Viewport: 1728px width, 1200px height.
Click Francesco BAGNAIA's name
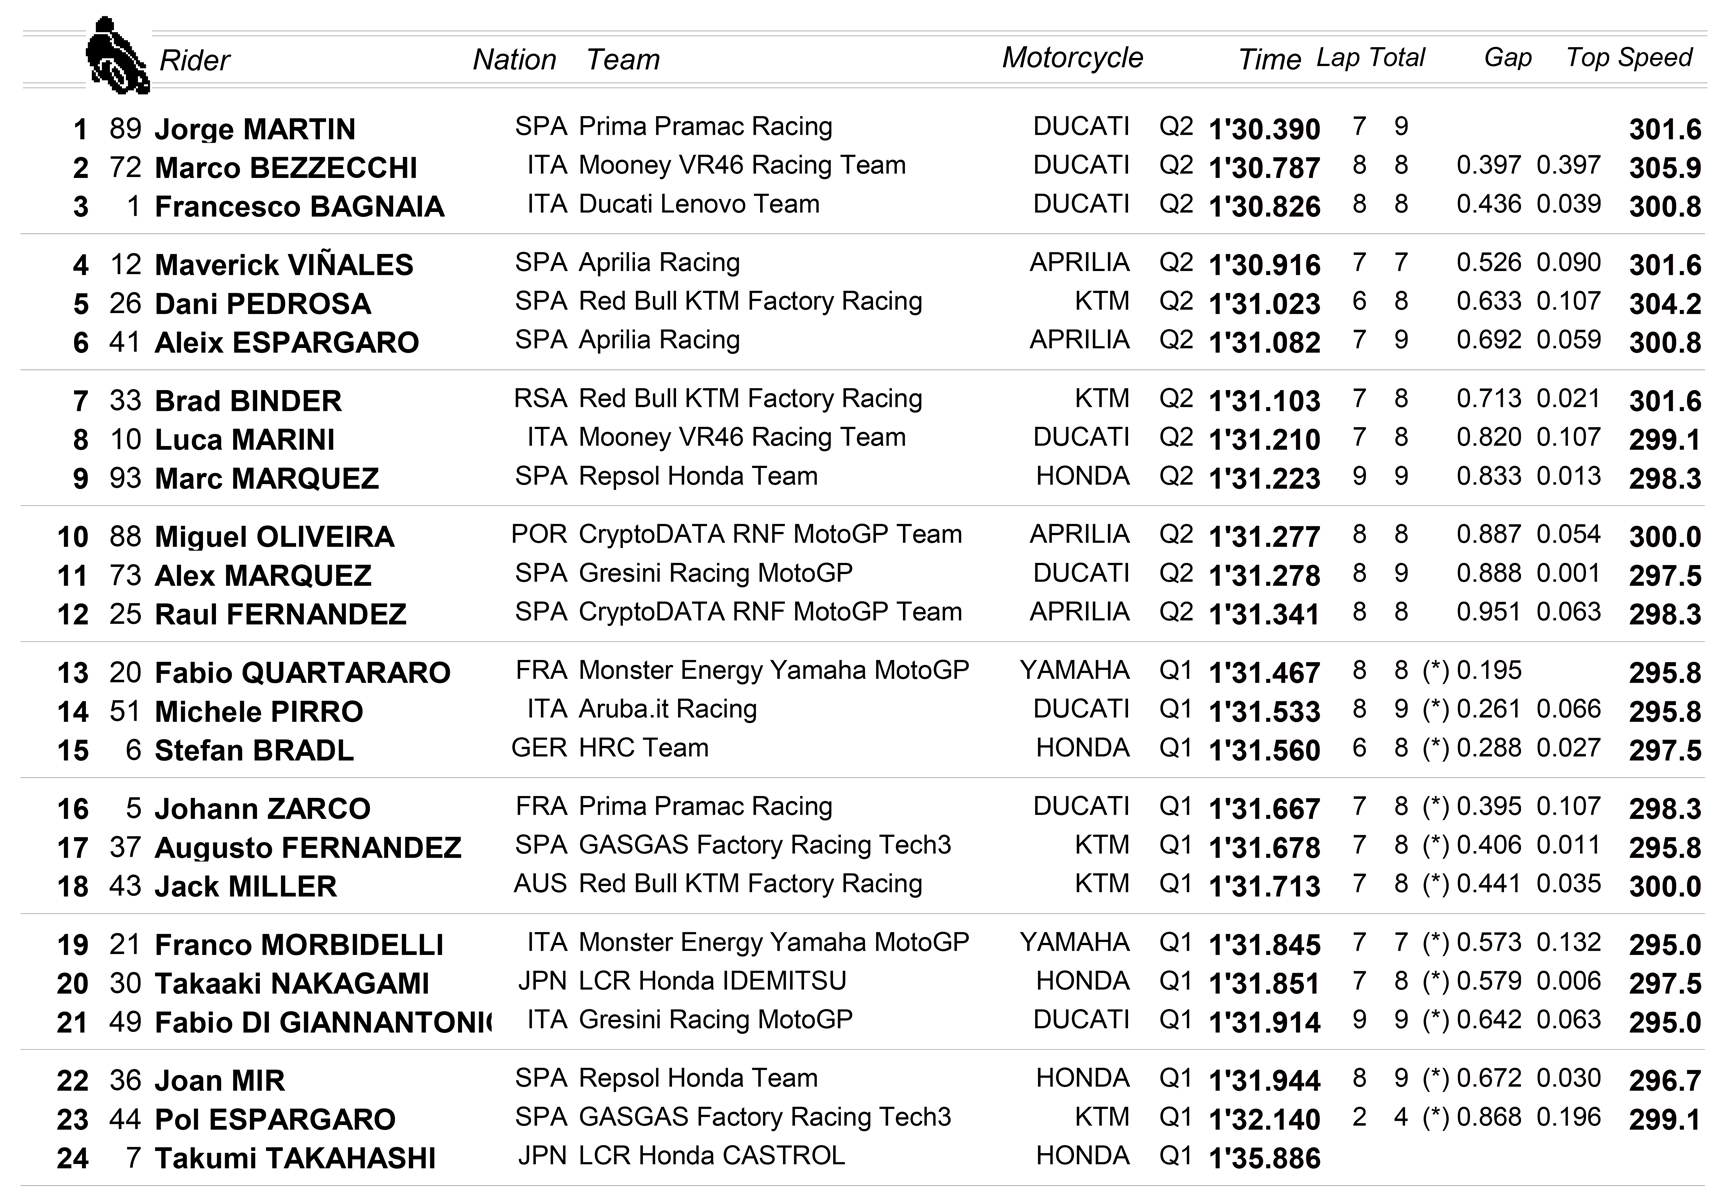pyautogui.click(x=299, y=207)
